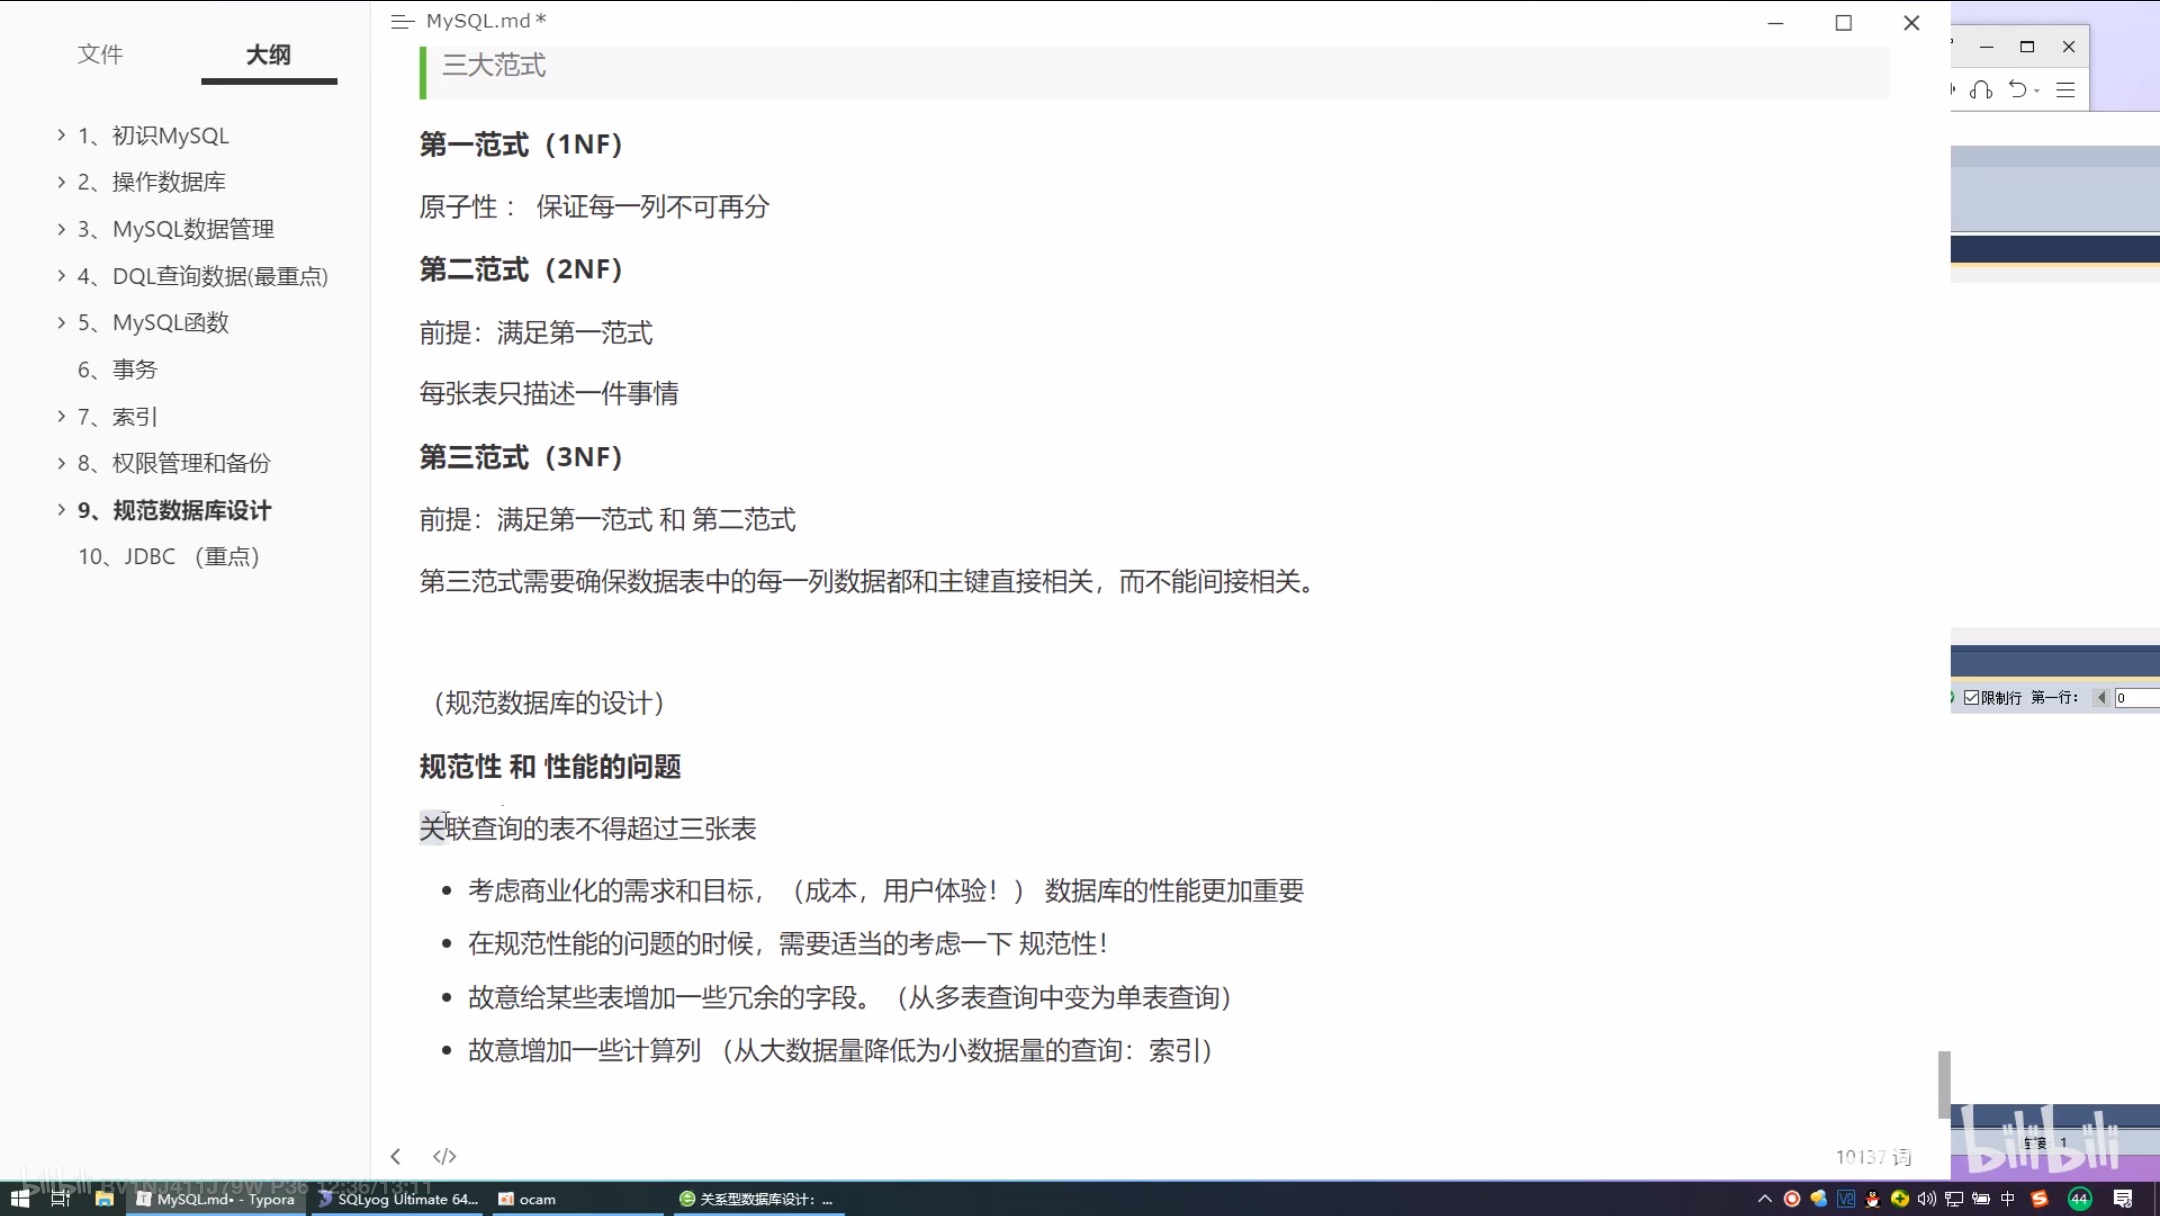2160x1216 pixels.
Task: Toggle the 限制行 checkbox
Action: pyautogui.click(x=1971, y=698)
